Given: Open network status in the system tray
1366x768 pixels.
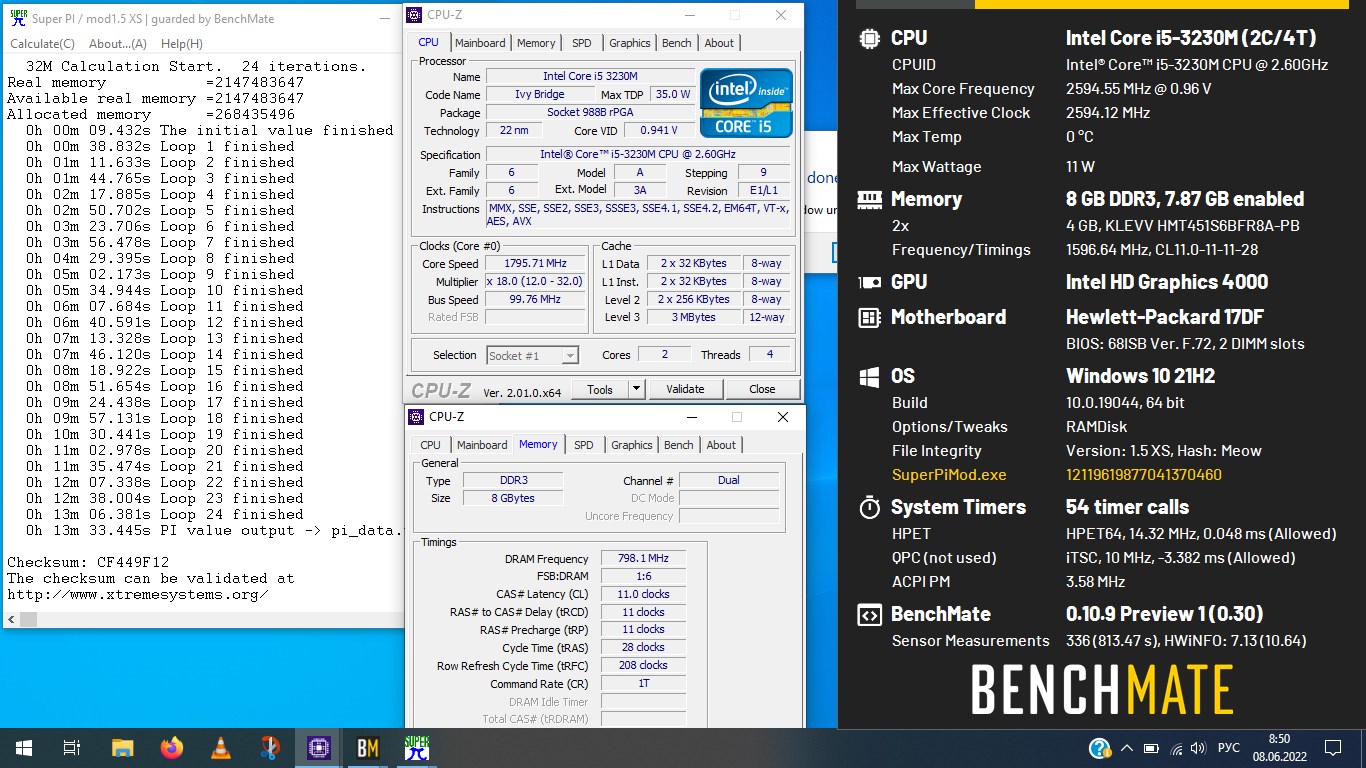Looking at the screenshot, I should [1176, 747].
